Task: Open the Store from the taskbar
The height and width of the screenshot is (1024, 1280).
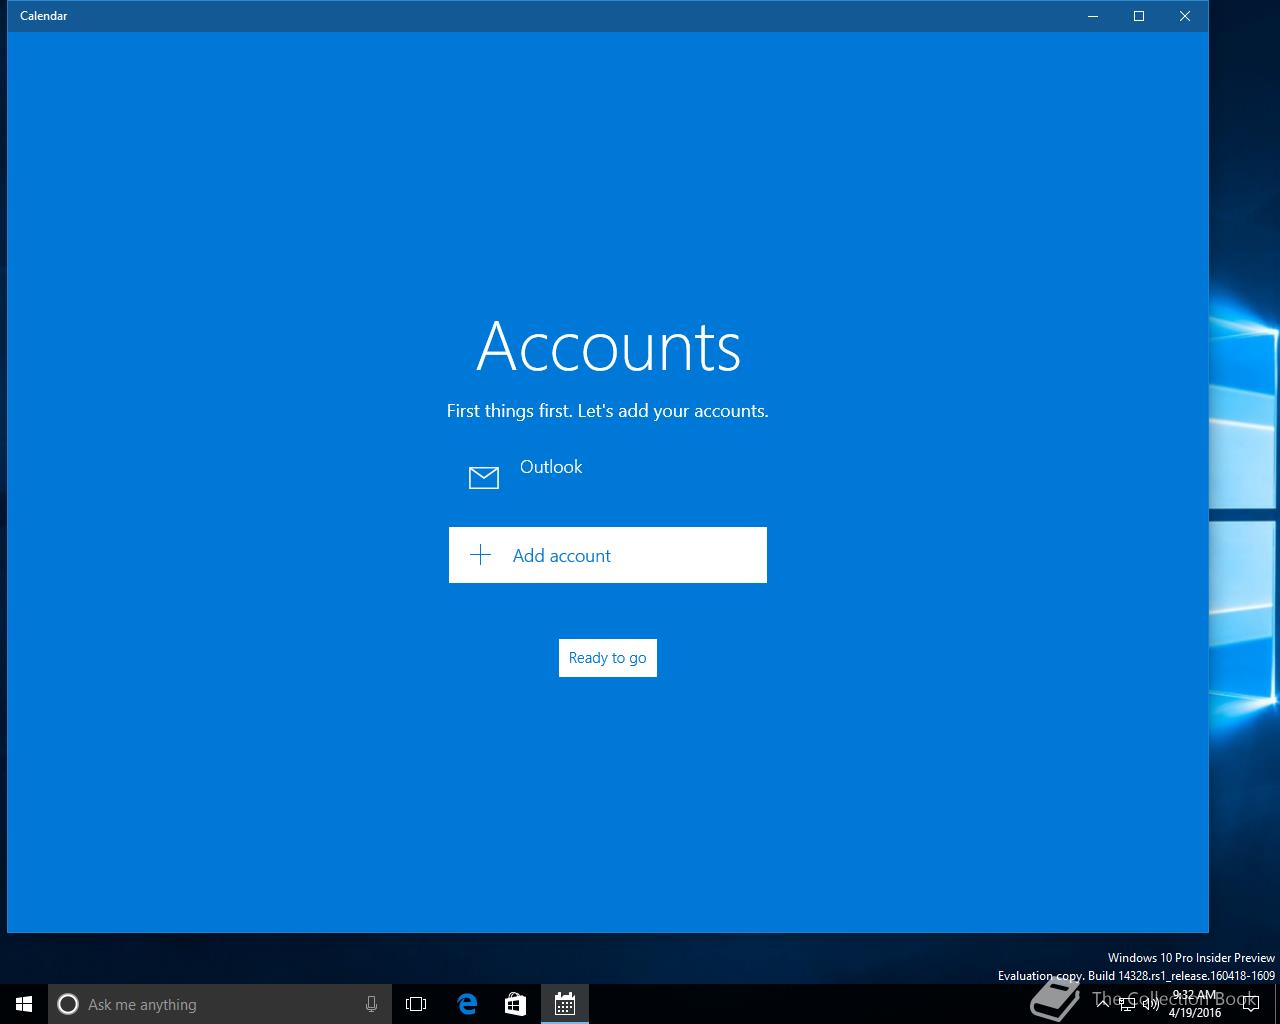Action: coord(516,1004)
